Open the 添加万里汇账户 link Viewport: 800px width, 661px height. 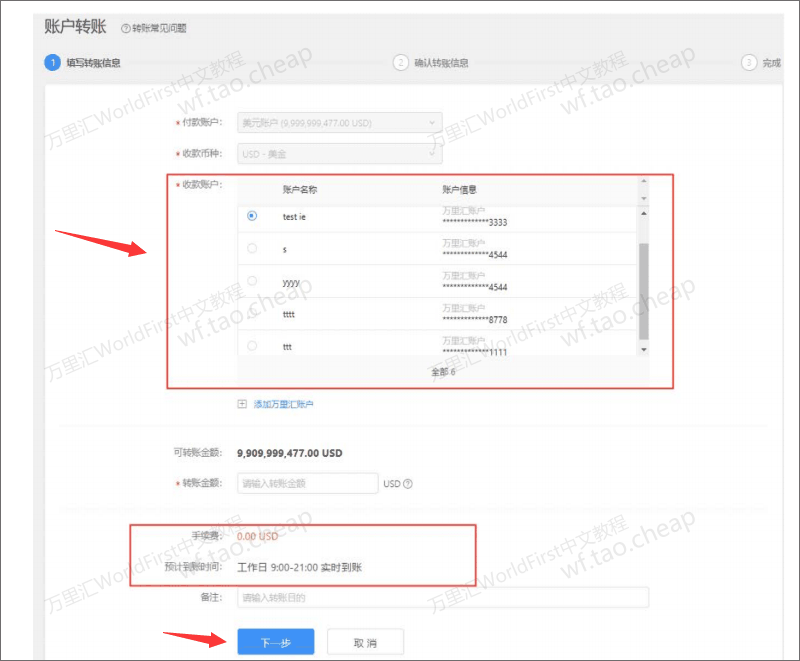(284, 404)
